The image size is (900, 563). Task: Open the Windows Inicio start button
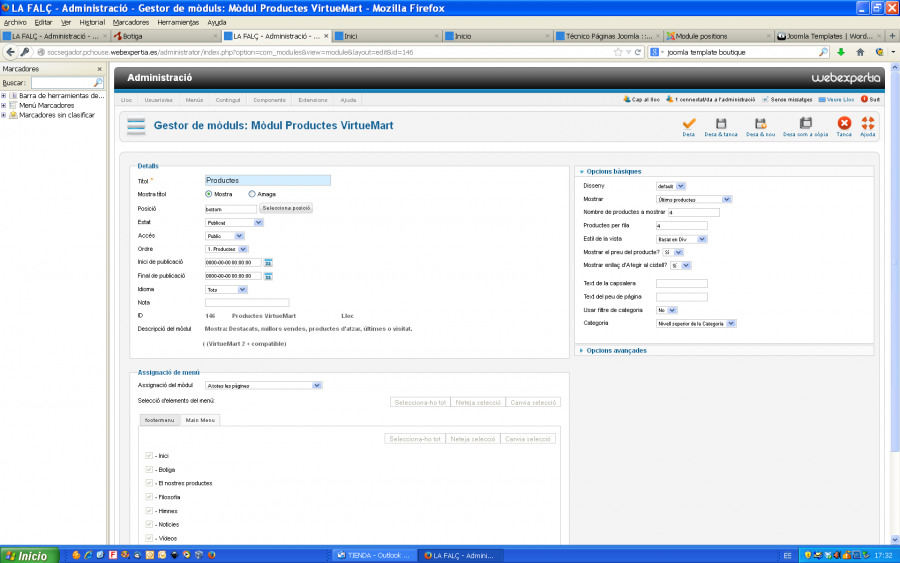click(29, 556)
